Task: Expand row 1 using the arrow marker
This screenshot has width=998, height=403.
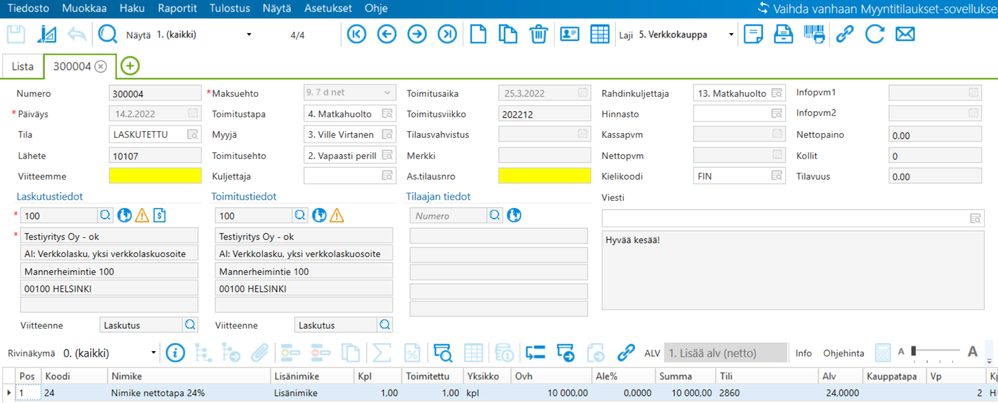Action: tap(9, 394)
